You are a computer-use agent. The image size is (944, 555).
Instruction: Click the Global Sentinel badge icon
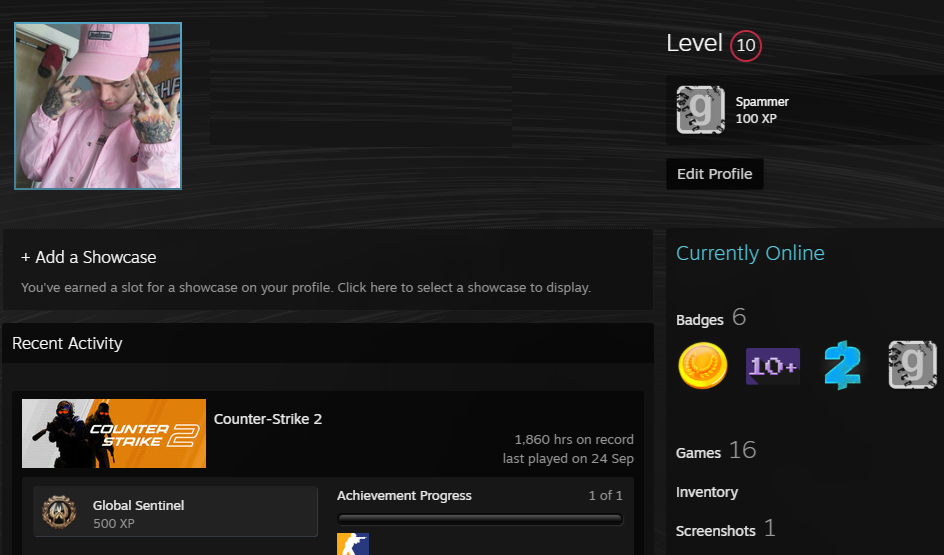click(x=59, y=512)
